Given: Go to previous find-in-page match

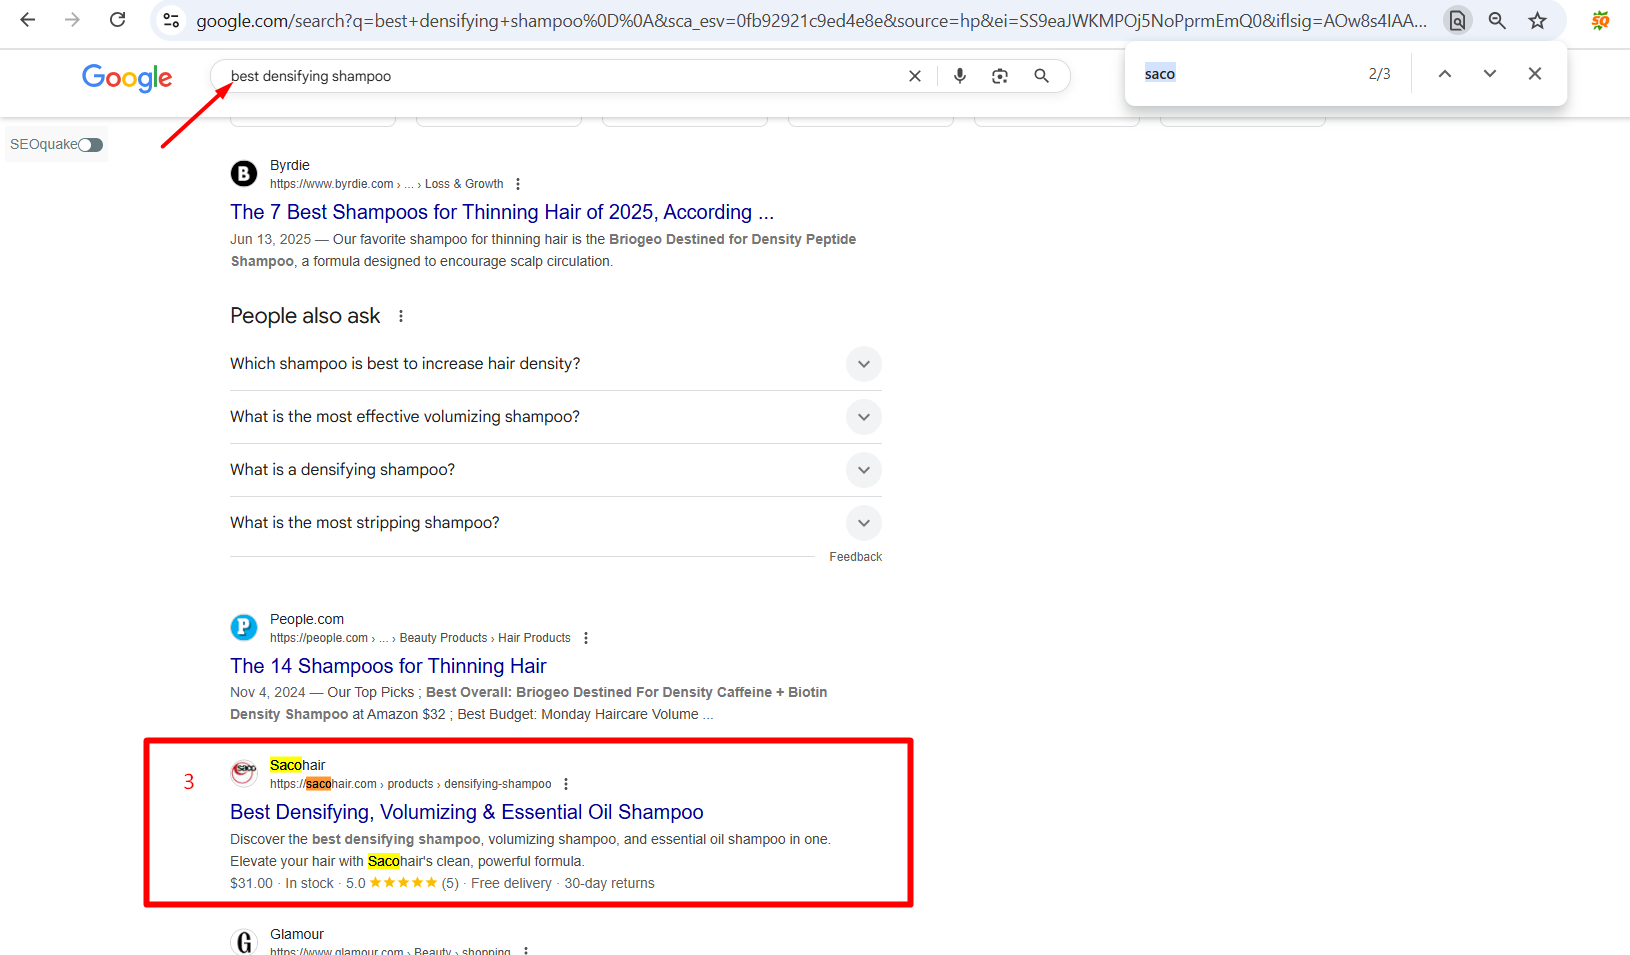Looking at the screenshot, I should [1444, 74].
